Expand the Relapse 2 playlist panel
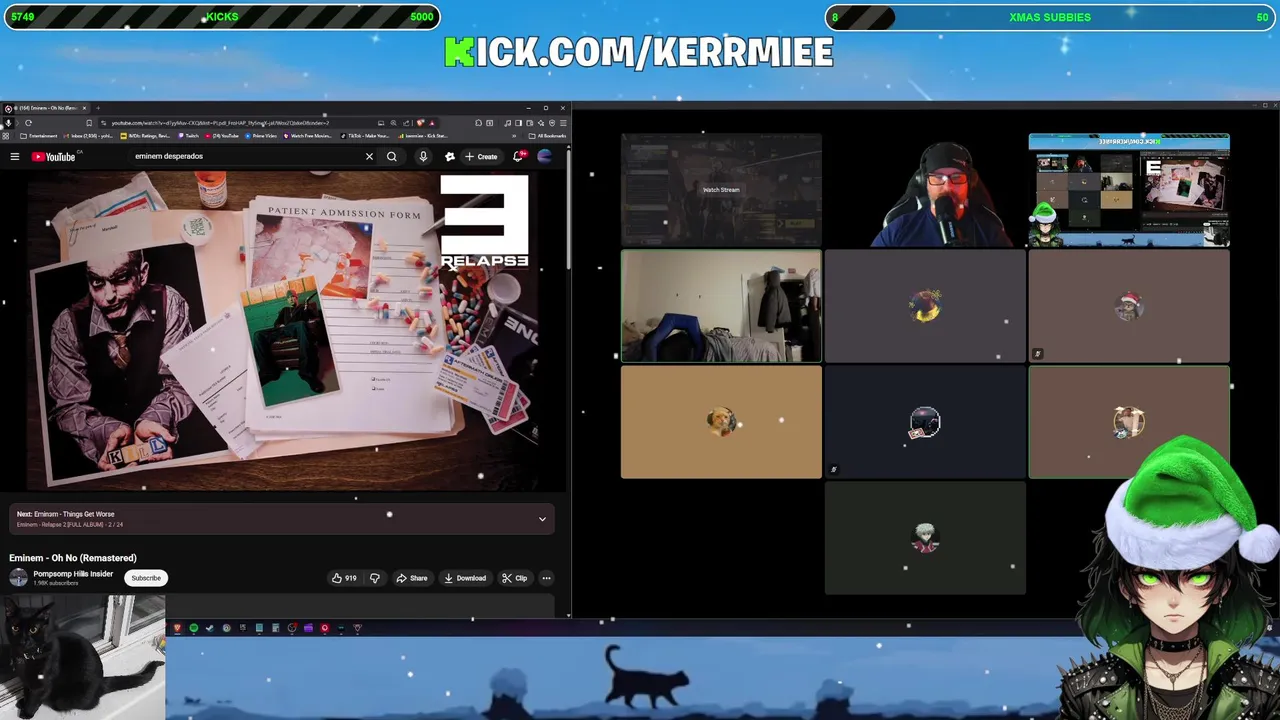 (542, 519)
